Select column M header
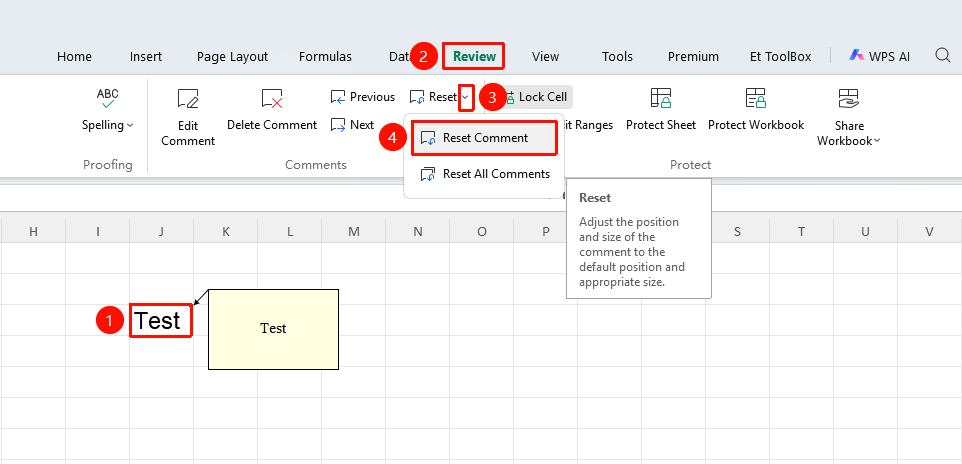 tap(353, 231)
